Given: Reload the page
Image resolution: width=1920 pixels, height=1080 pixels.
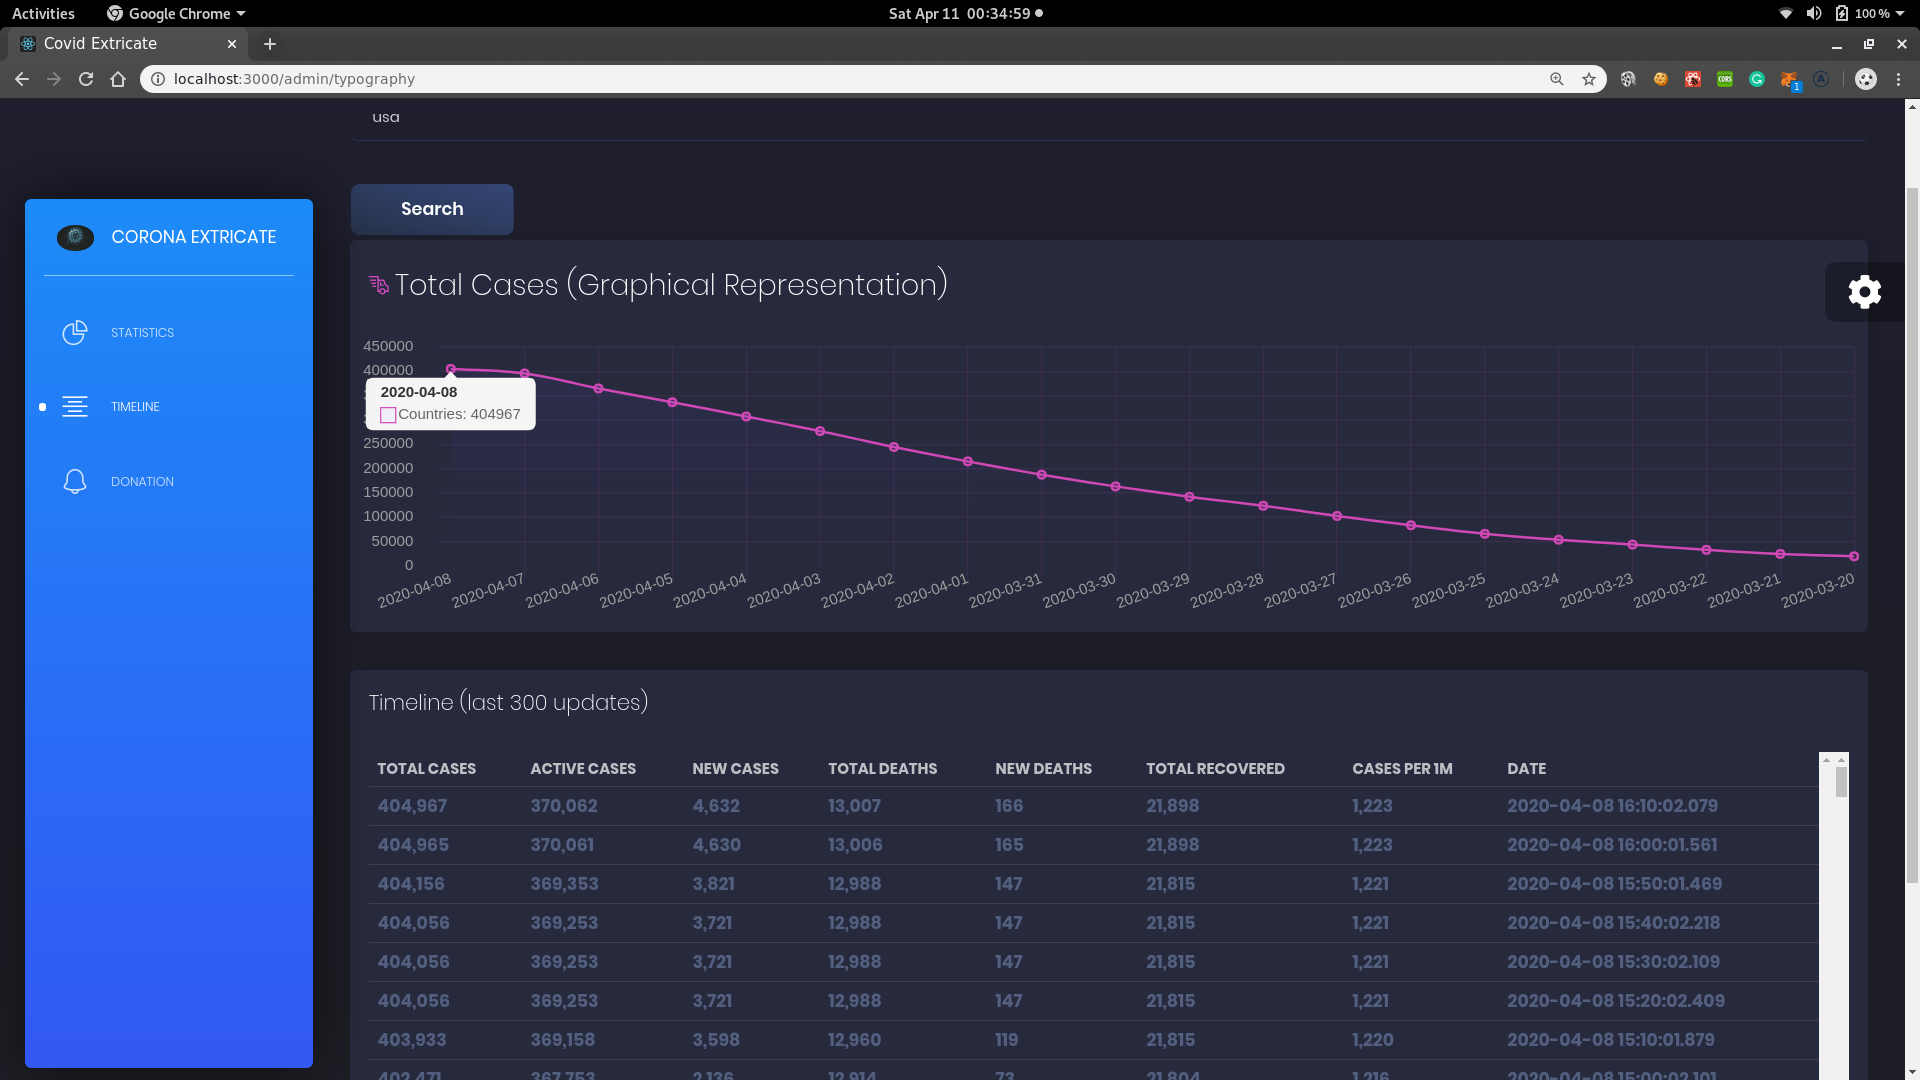Looking at the screenshot, I should [x=86, y=79].
